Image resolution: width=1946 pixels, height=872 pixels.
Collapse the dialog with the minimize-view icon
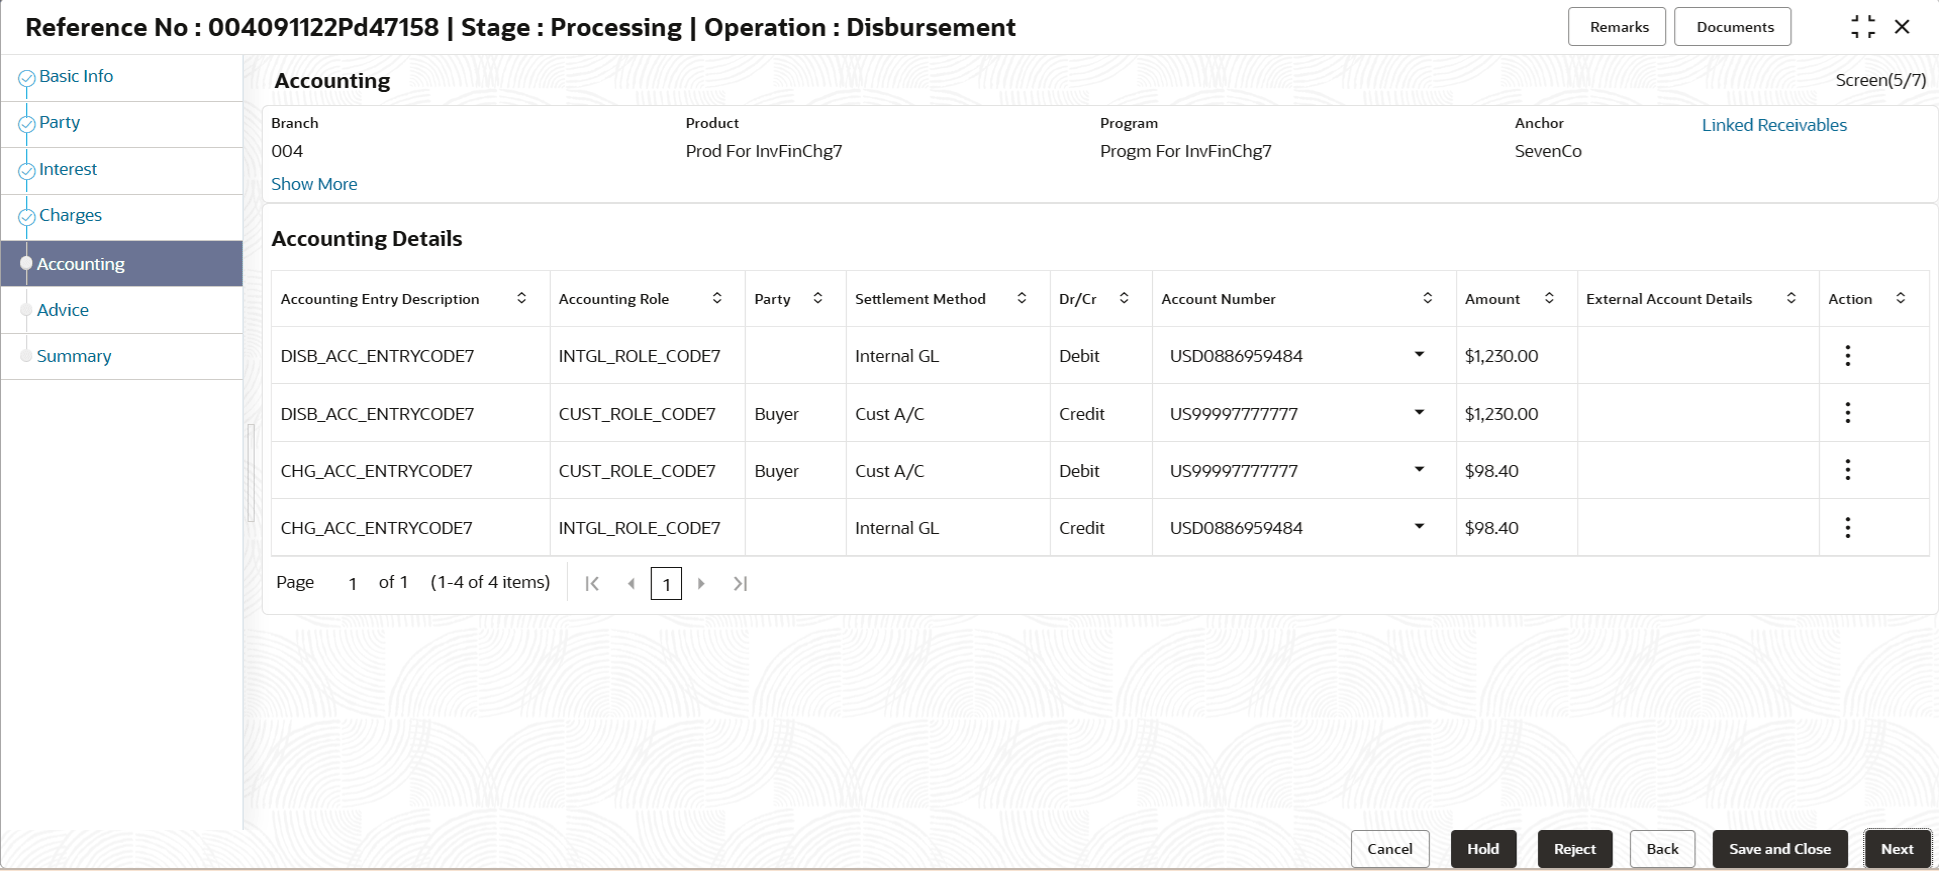pos(1863,27)
